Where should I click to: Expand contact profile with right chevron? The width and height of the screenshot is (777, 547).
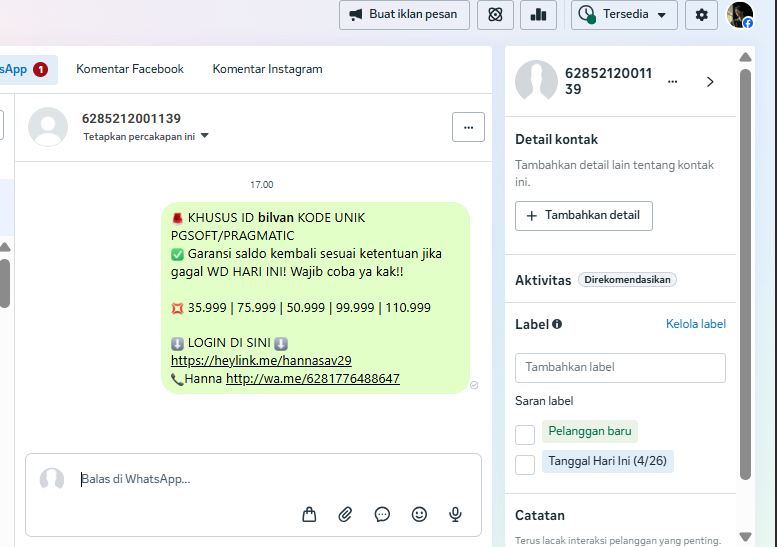coord(710,82)
